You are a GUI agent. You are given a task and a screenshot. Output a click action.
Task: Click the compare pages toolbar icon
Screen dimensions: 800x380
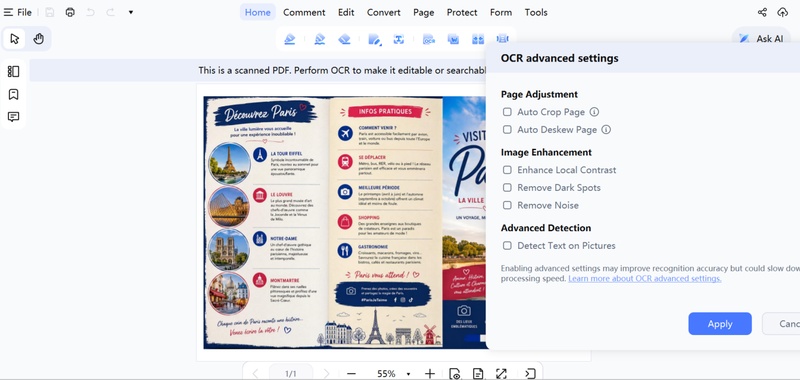pyautogui.click(x=478, y=39)
